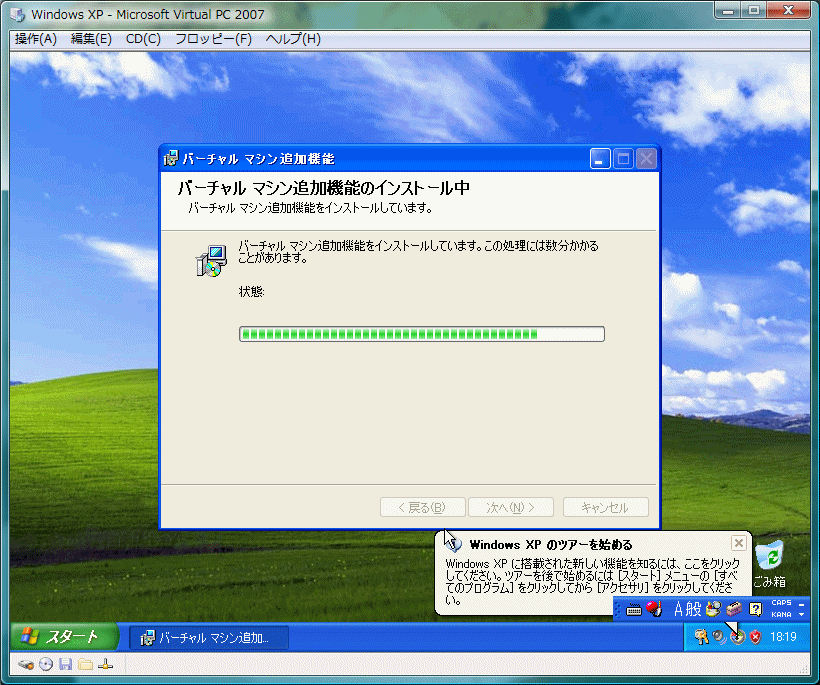Minimize the Virtual PC 2007 window

tap(728, 9)
